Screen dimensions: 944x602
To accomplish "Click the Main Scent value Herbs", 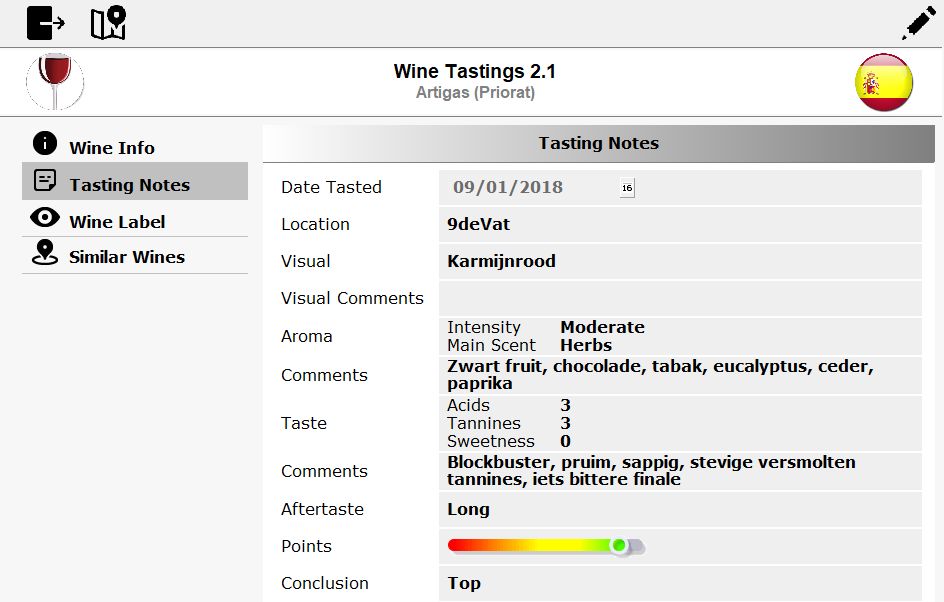I will click(586, 345).
